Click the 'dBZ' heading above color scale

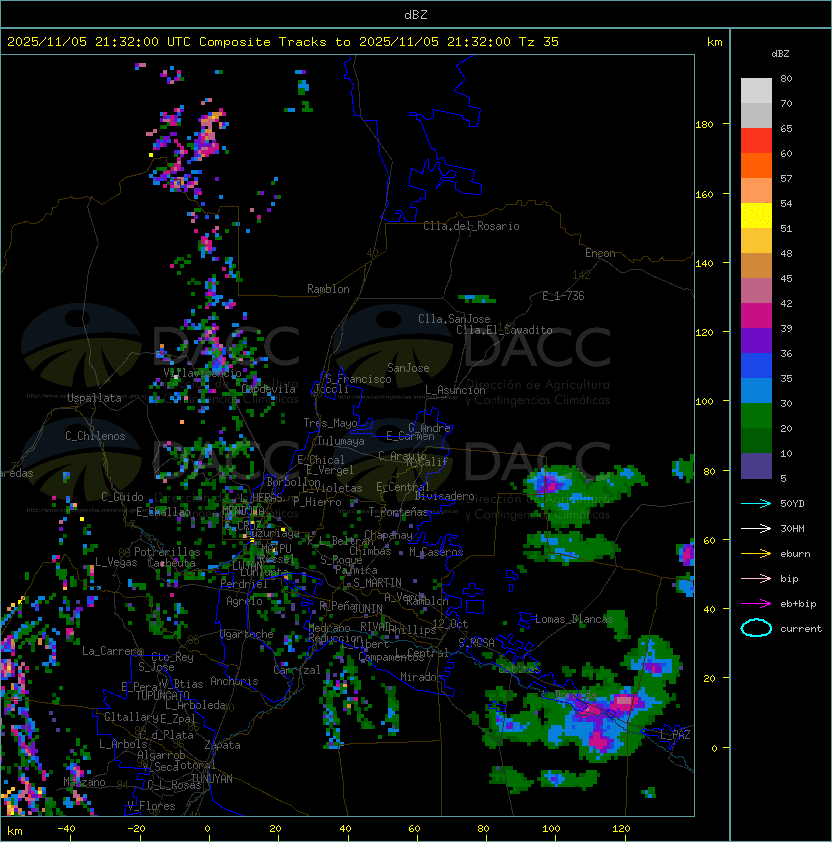click(780, 54)
